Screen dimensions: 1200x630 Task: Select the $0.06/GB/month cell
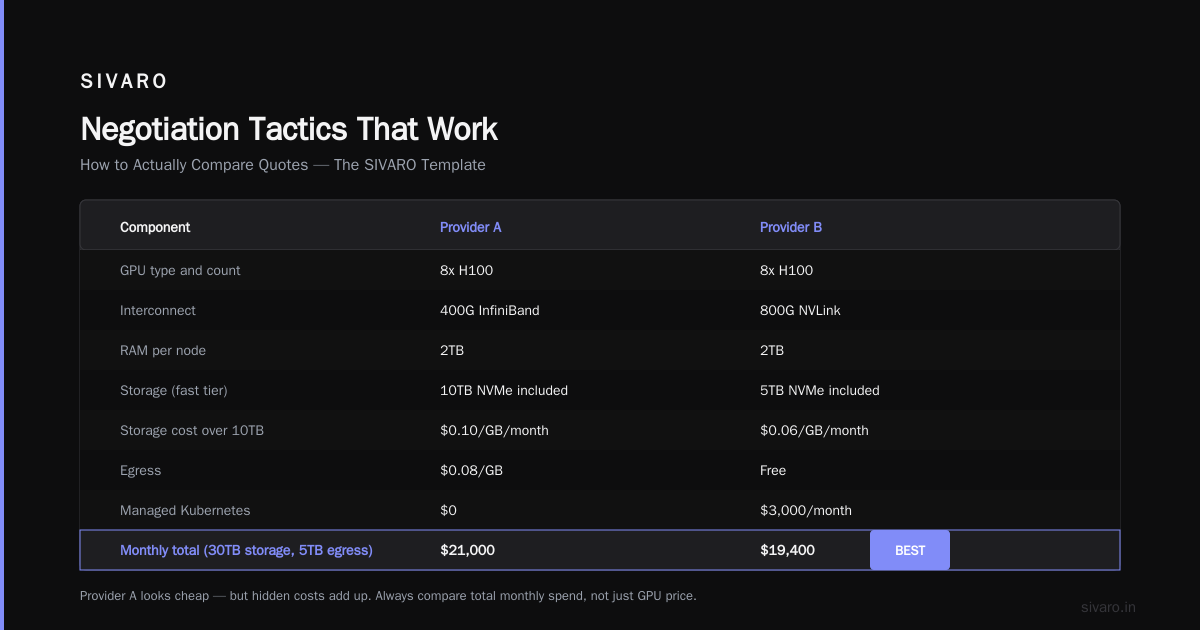point(814,430)
